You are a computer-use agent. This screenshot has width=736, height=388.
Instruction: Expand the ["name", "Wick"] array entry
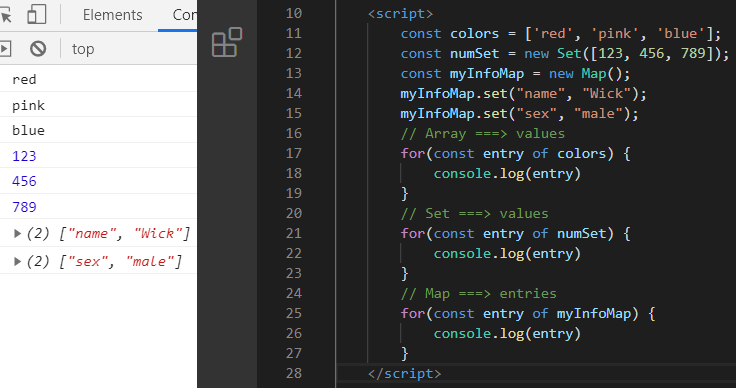point(17,233)
